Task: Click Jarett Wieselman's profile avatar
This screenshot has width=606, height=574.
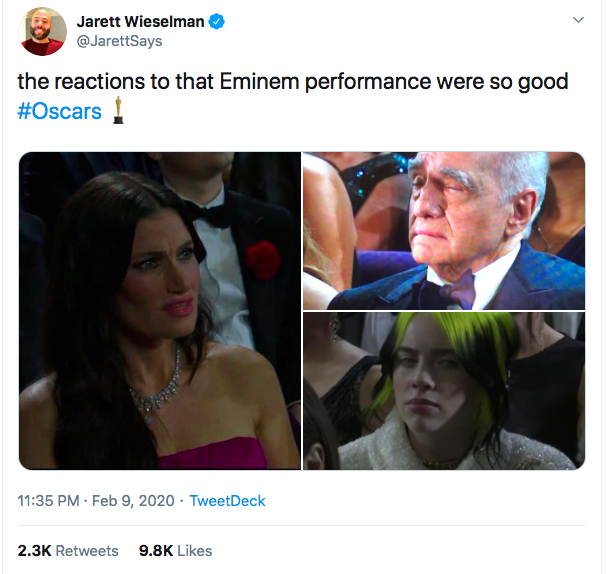Action: (x=42, y=30)
